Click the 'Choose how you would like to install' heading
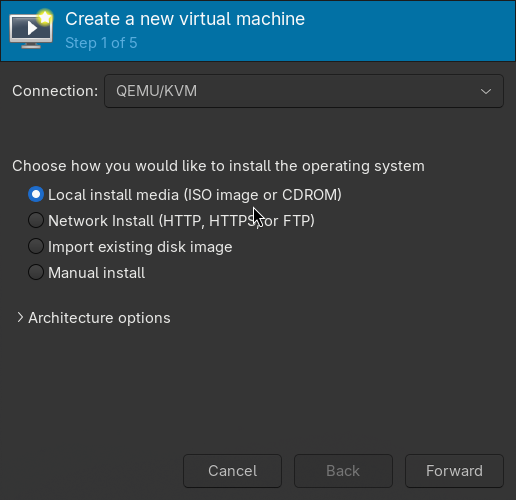This screenshot has width=516, height=500. pos(219,166)
